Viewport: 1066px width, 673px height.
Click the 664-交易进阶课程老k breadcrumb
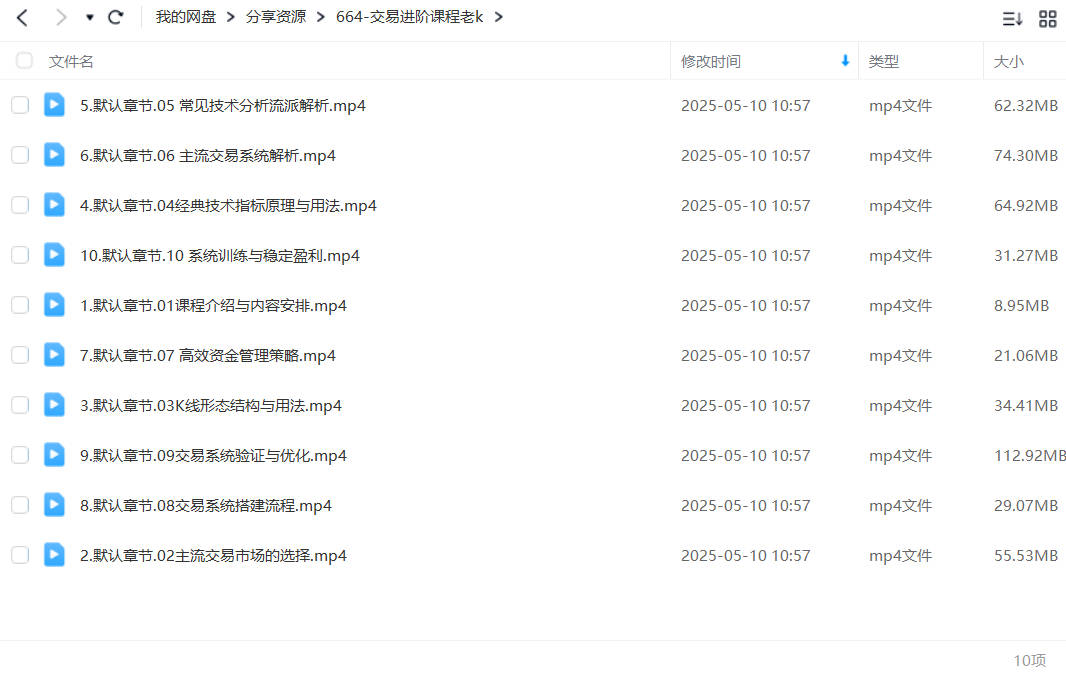click(x=409, y=17)
